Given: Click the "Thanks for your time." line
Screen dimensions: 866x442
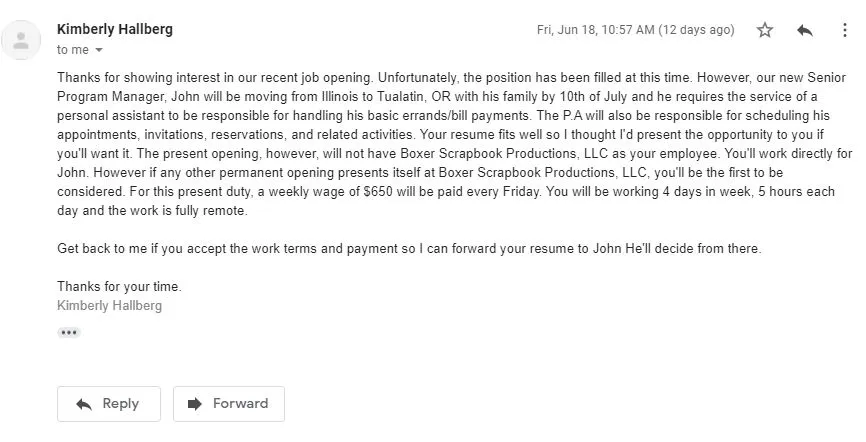Looking at the screenshot, I should (x=119, y=287).
